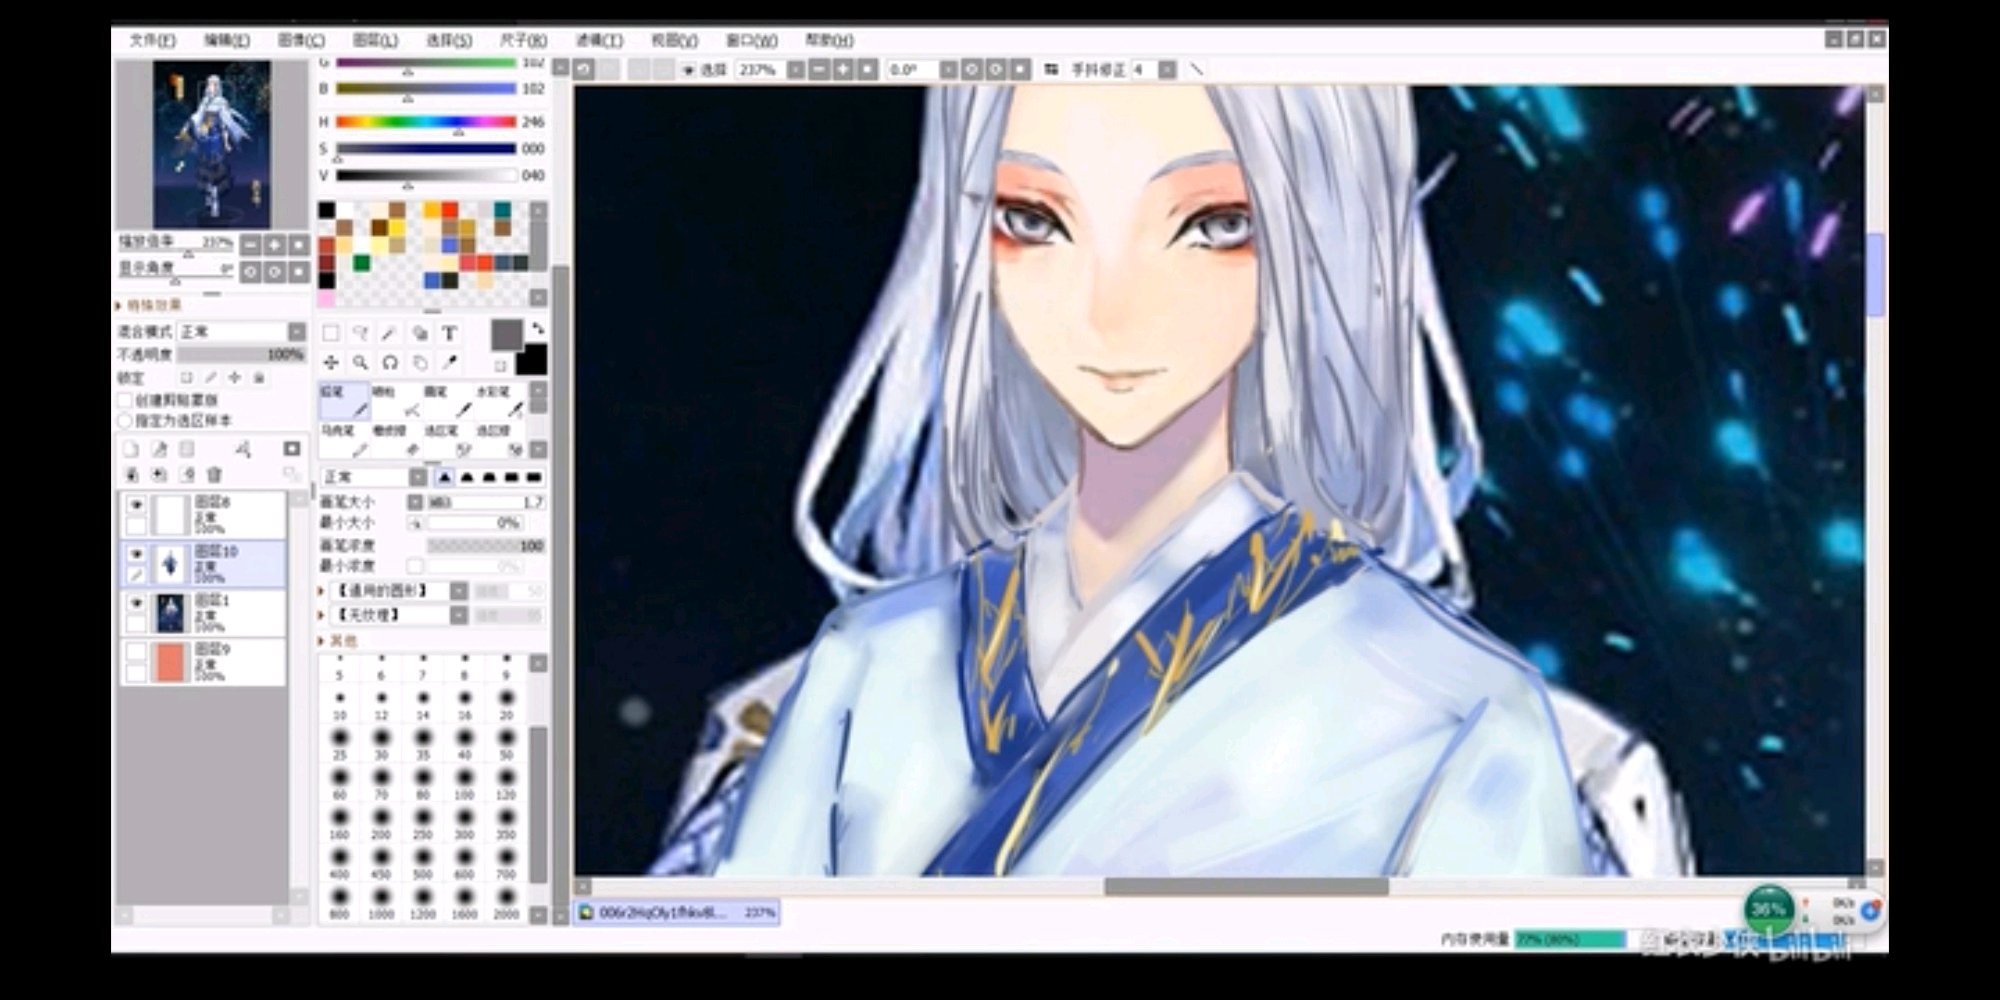Delete layer with trash icon
The width and height of the screenshot is (2000, 1000).
click(214, 475)
